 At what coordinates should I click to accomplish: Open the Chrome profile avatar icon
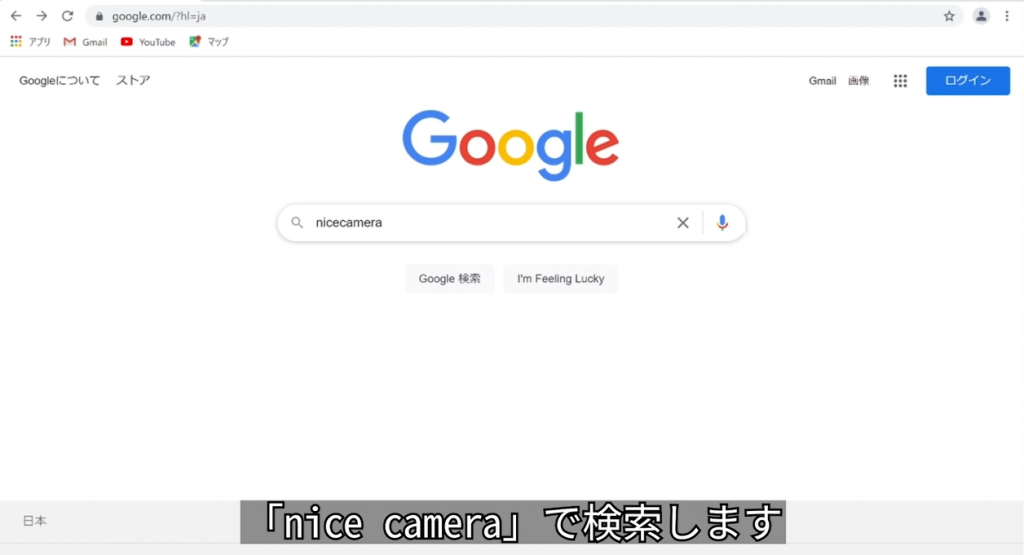point(981,16)
